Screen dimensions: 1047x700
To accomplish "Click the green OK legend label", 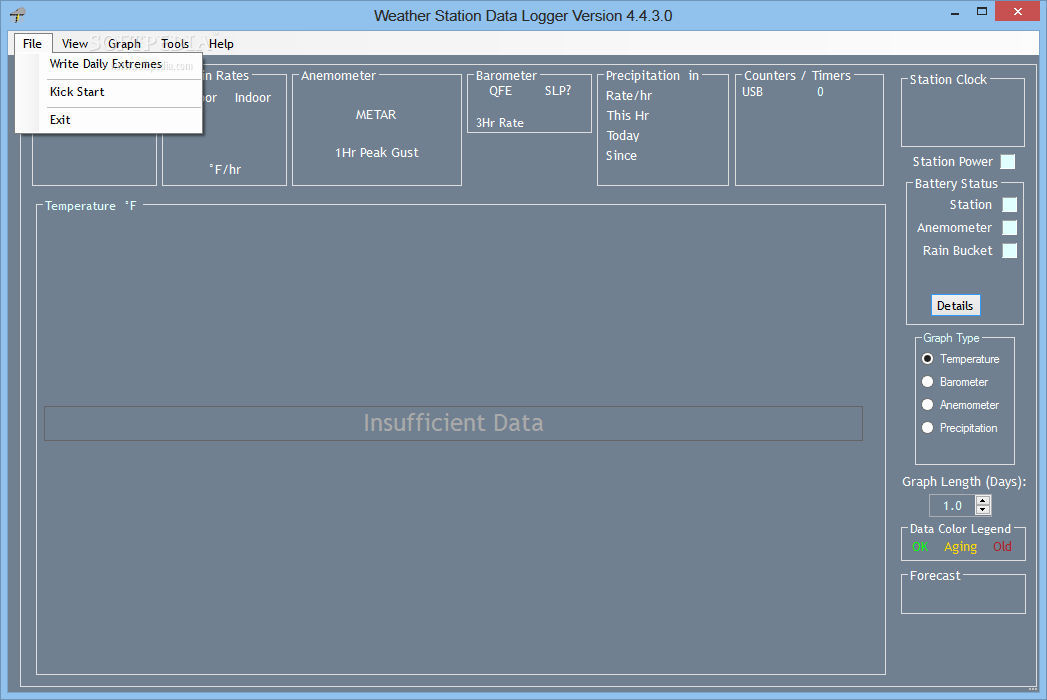I will click(920, 546).
